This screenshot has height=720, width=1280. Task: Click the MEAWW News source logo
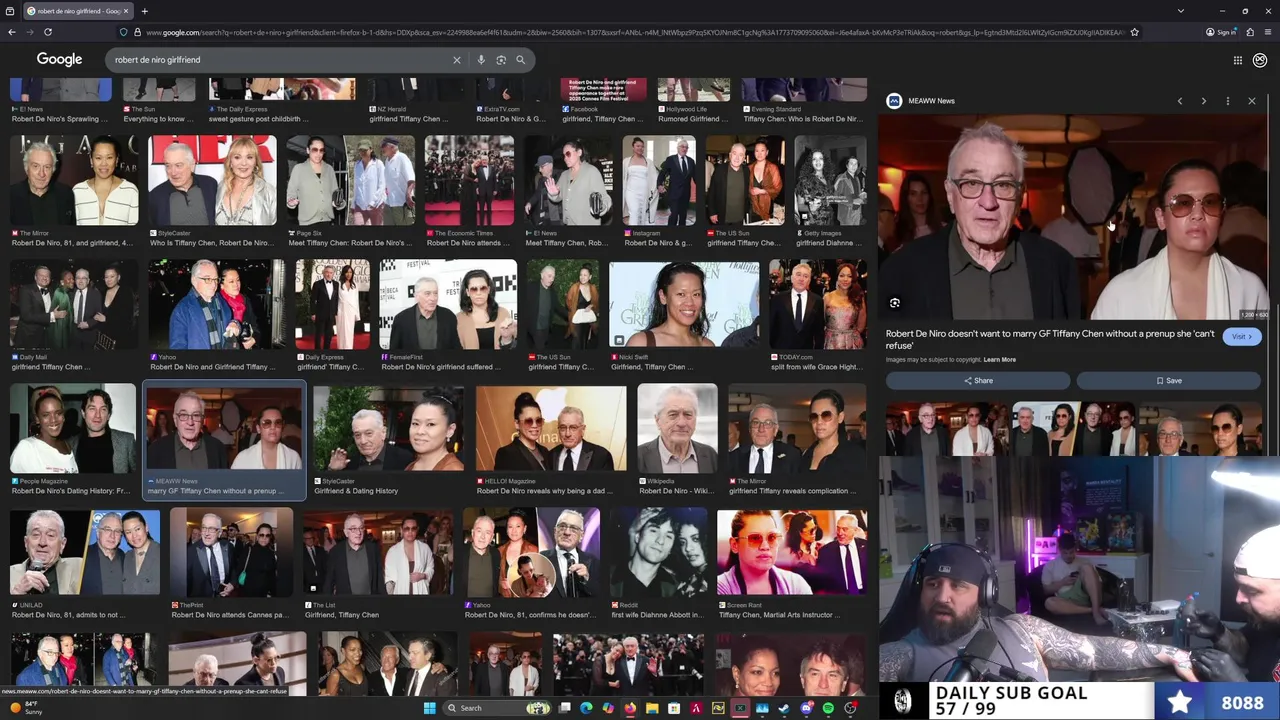(x=894, y=101)
